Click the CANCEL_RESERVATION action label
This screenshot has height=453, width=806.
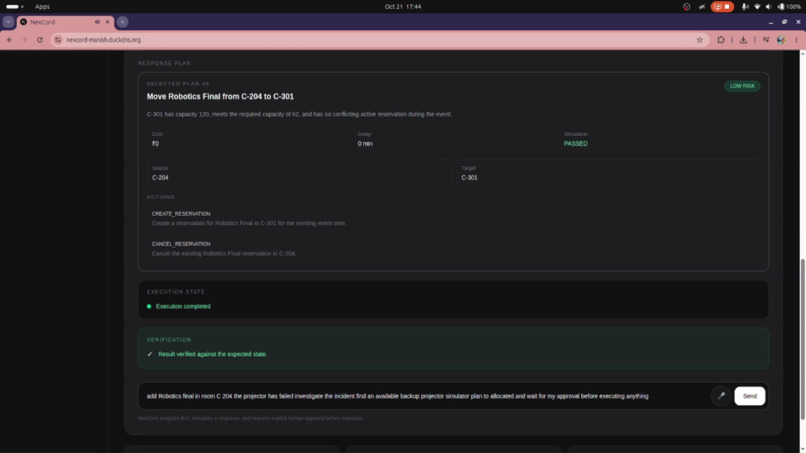[x=181, y=244]
